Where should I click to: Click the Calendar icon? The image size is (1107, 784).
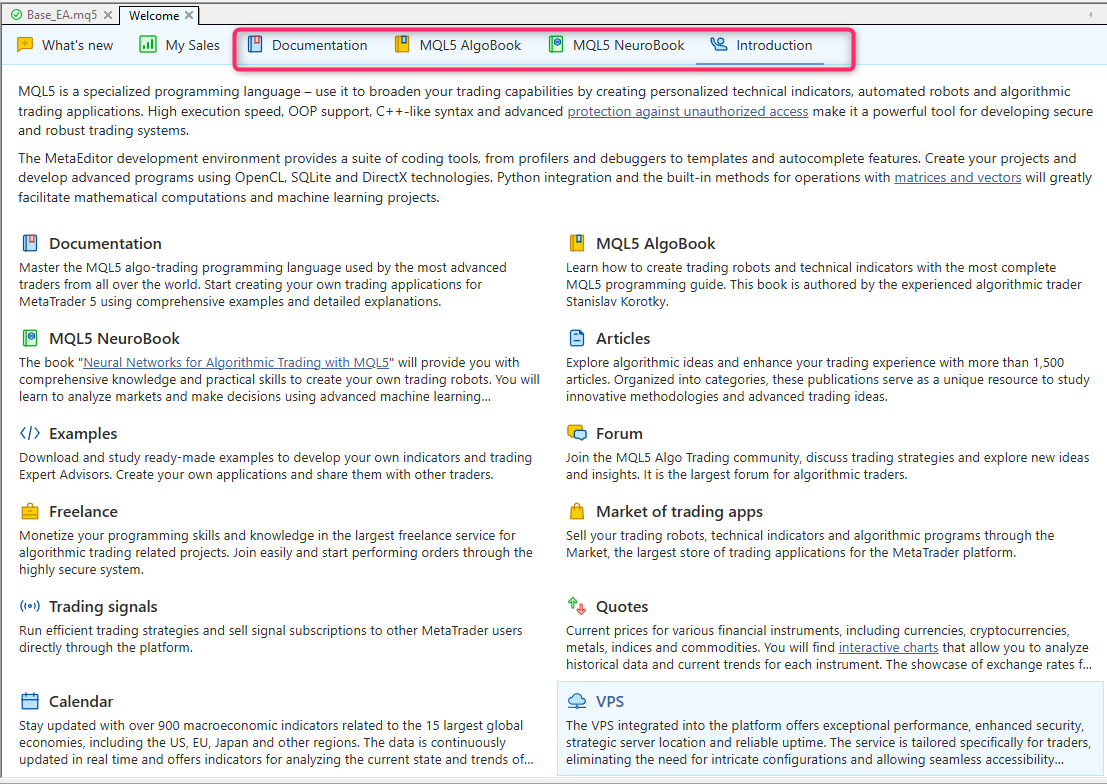30,701
